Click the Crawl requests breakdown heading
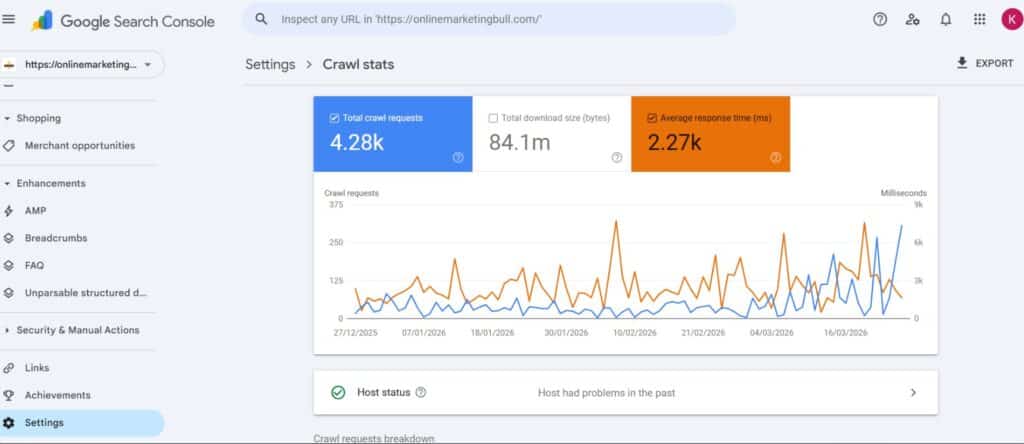 [374, 438]
